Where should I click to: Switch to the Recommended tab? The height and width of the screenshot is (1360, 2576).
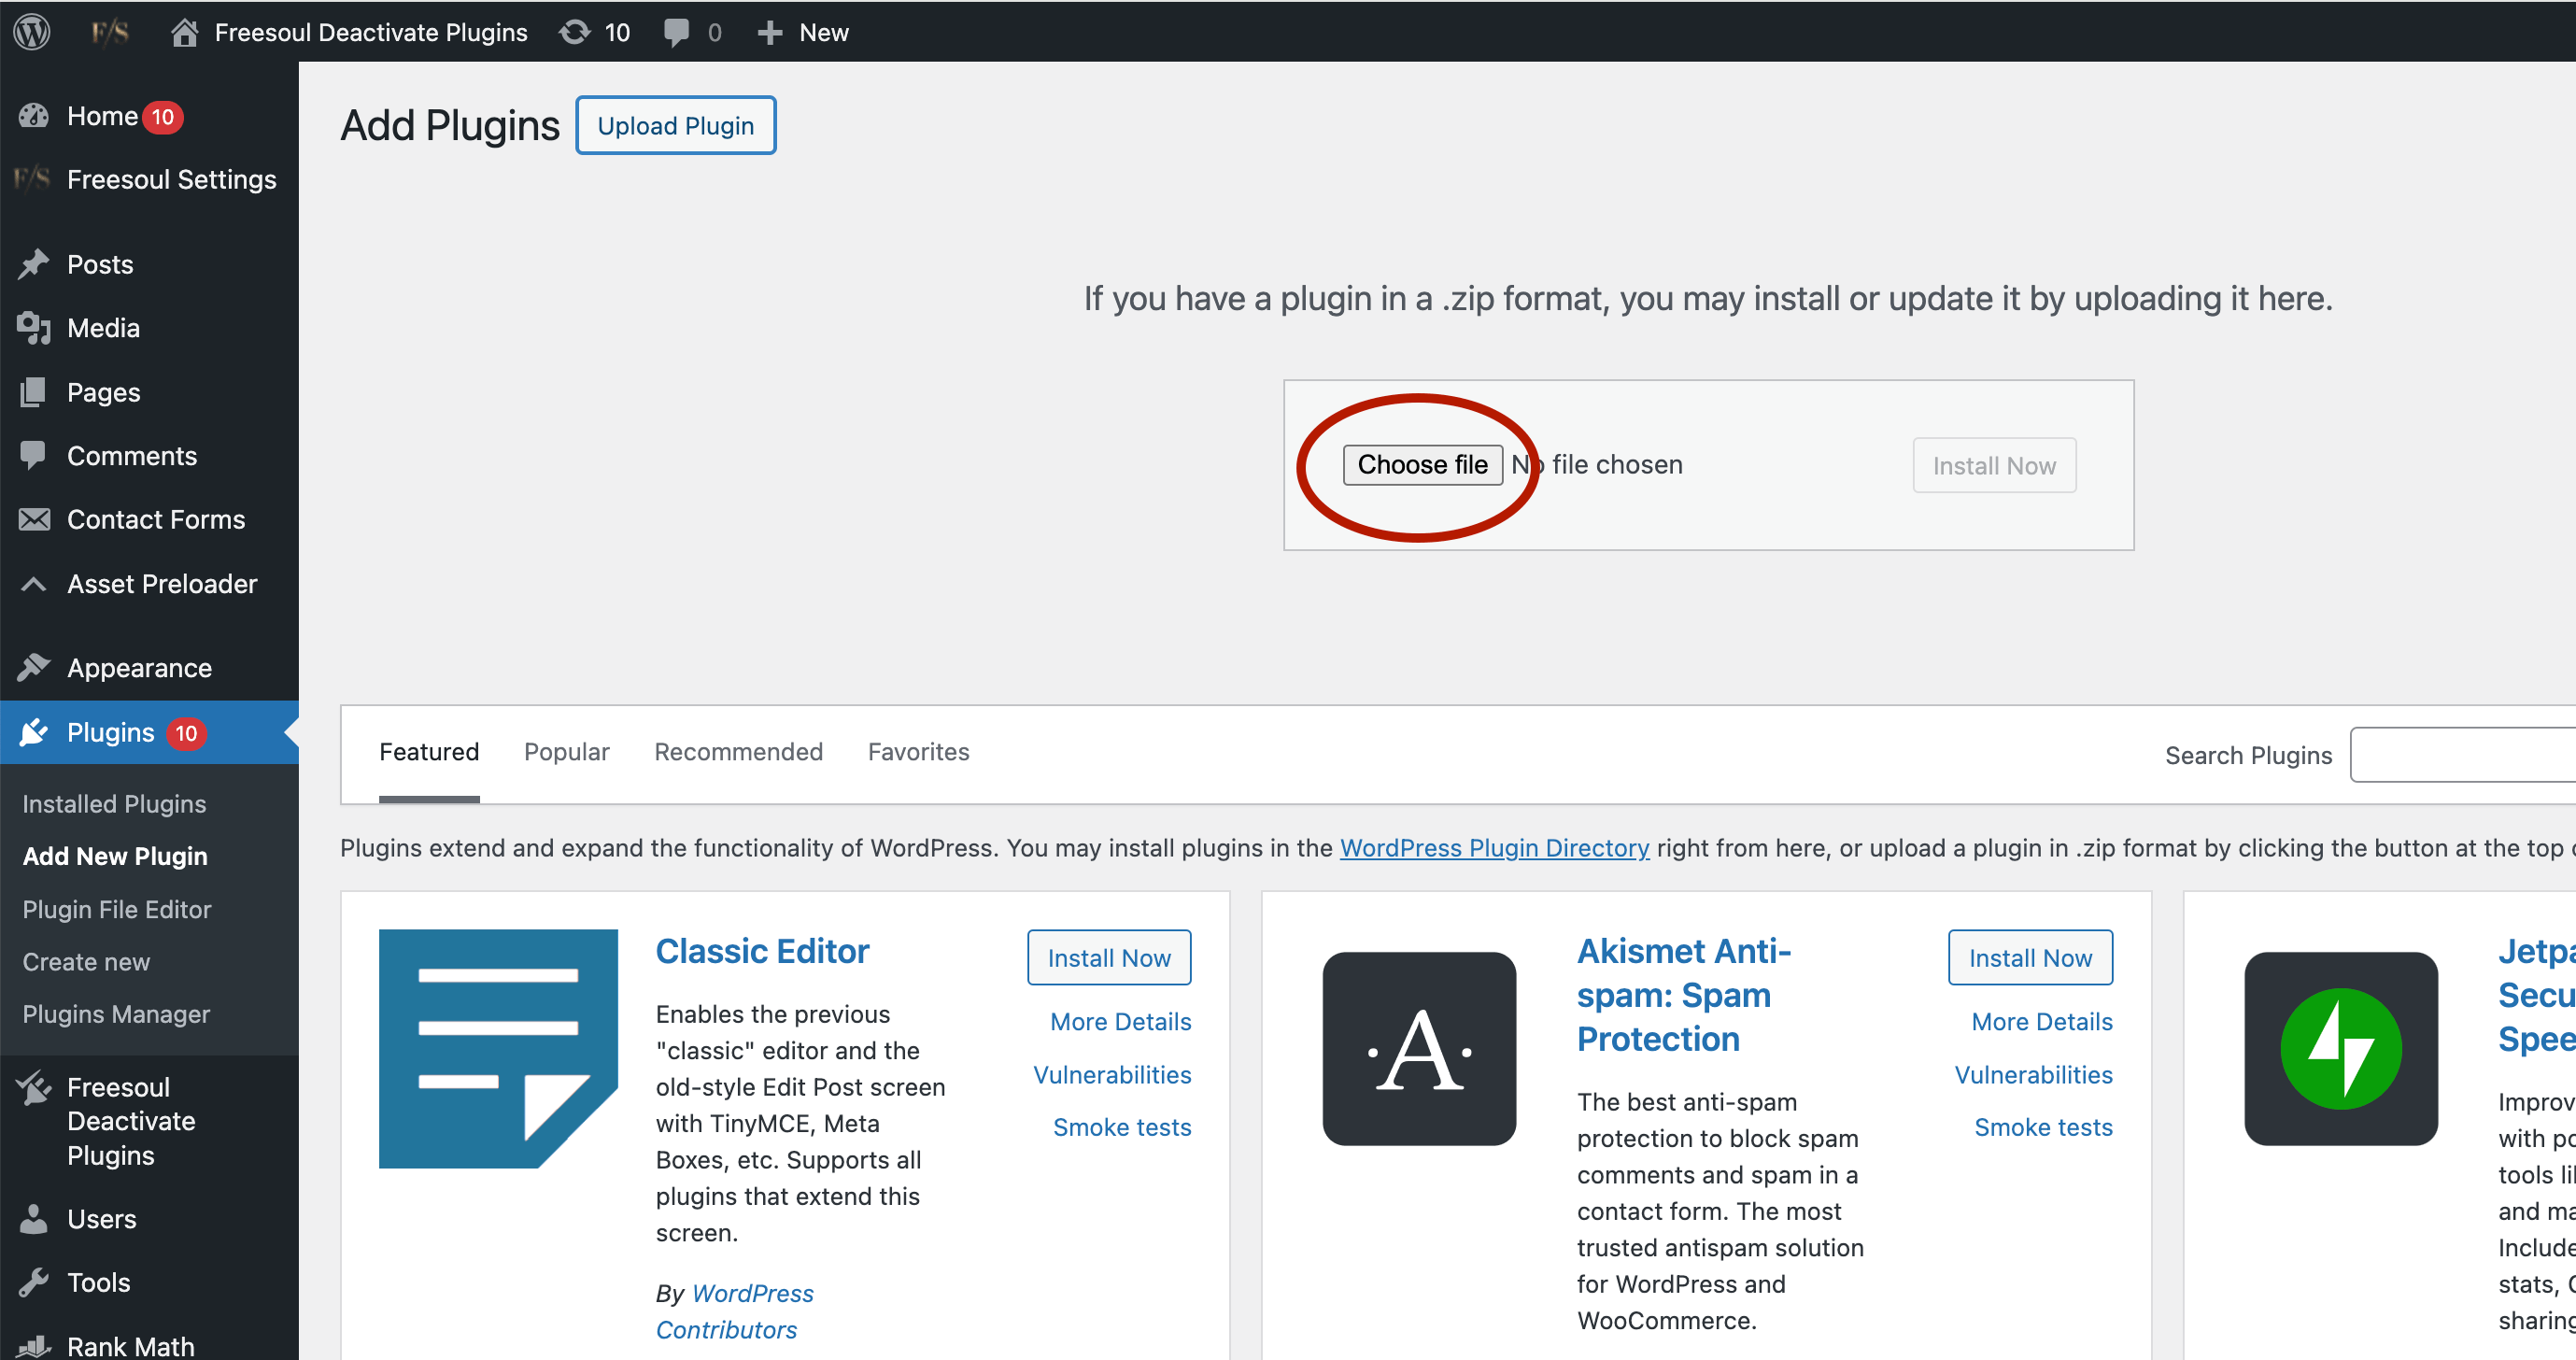coord(738,751)
